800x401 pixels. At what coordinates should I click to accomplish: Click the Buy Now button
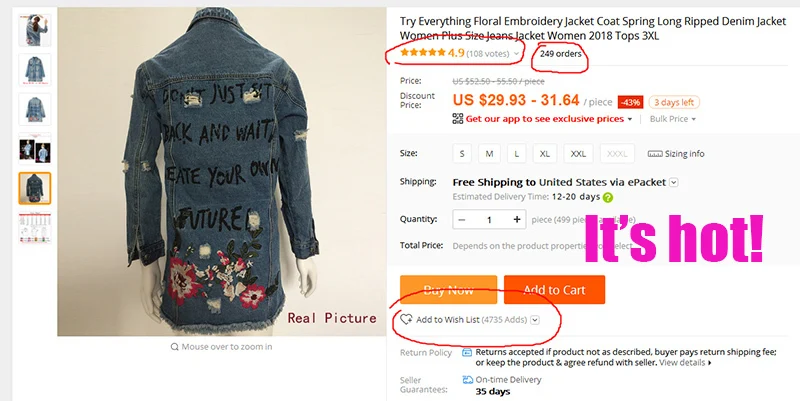(x=448, y=290)
